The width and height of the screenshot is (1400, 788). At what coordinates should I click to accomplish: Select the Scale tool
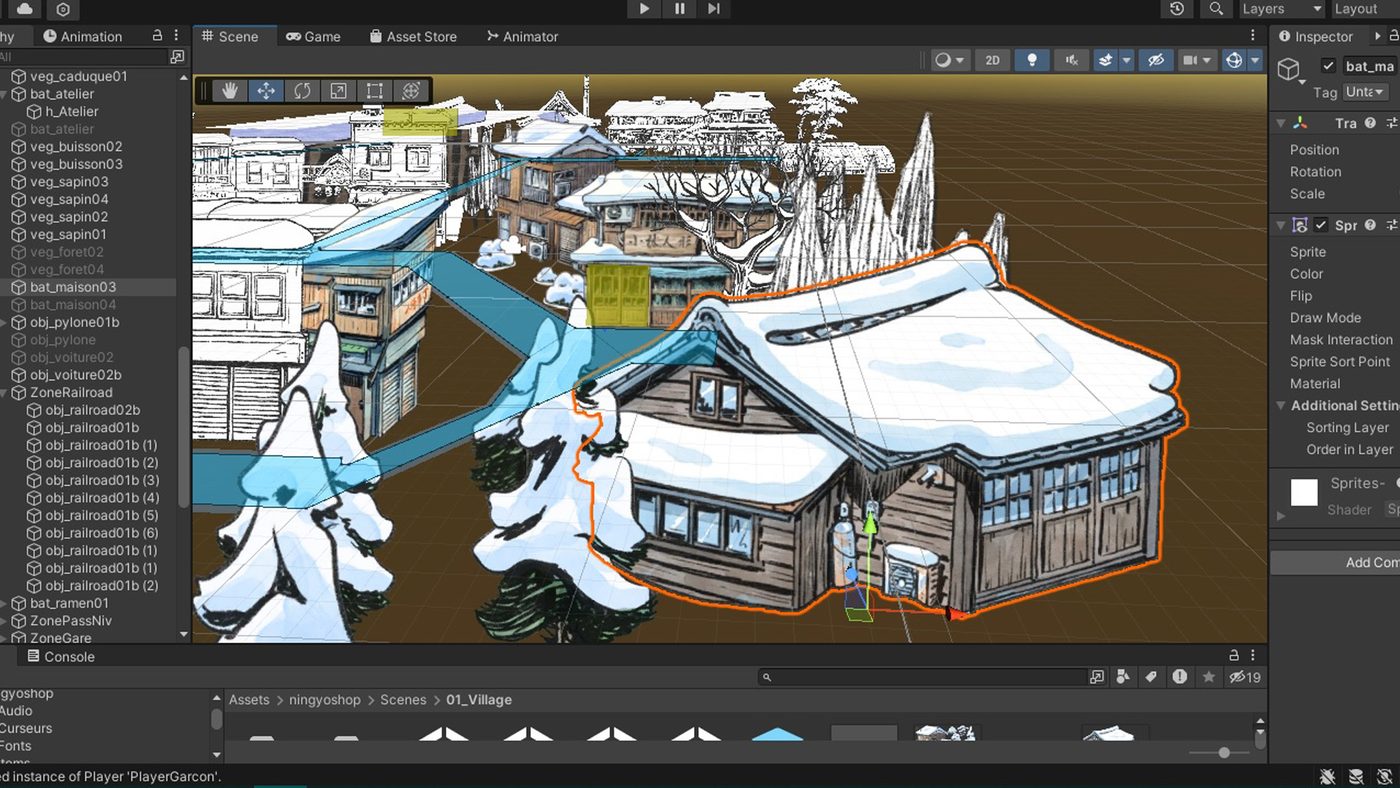point(338,90)
